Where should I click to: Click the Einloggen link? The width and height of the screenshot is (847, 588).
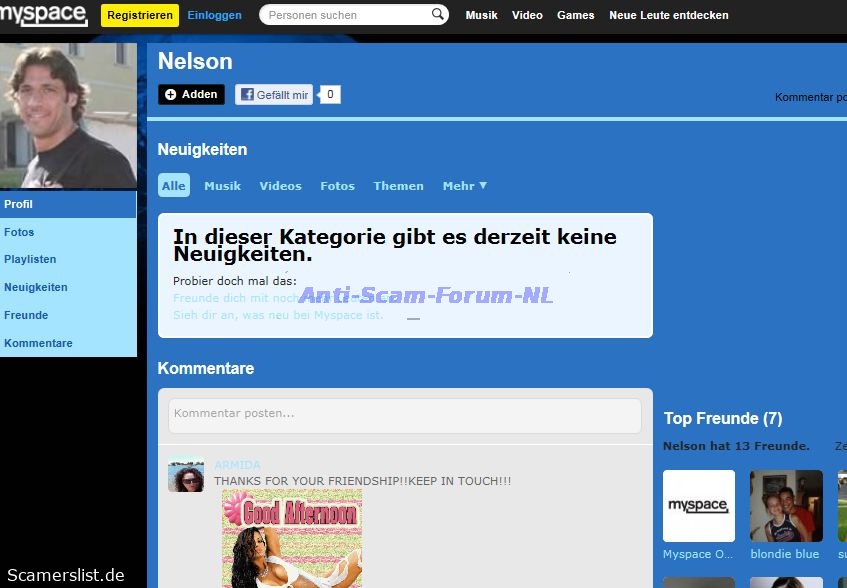[x=214, y=15]
